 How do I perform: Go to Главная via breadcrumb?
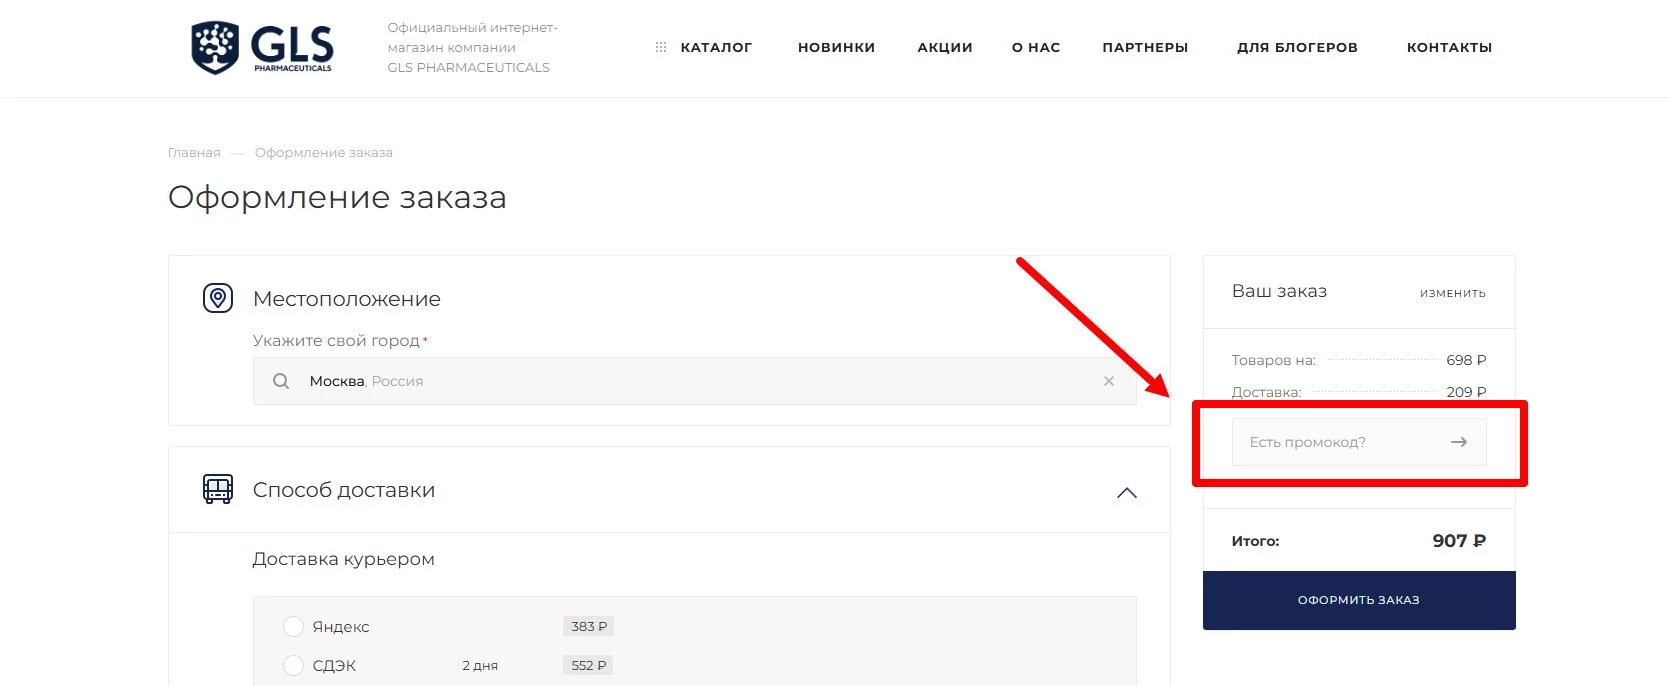[194, 153]
